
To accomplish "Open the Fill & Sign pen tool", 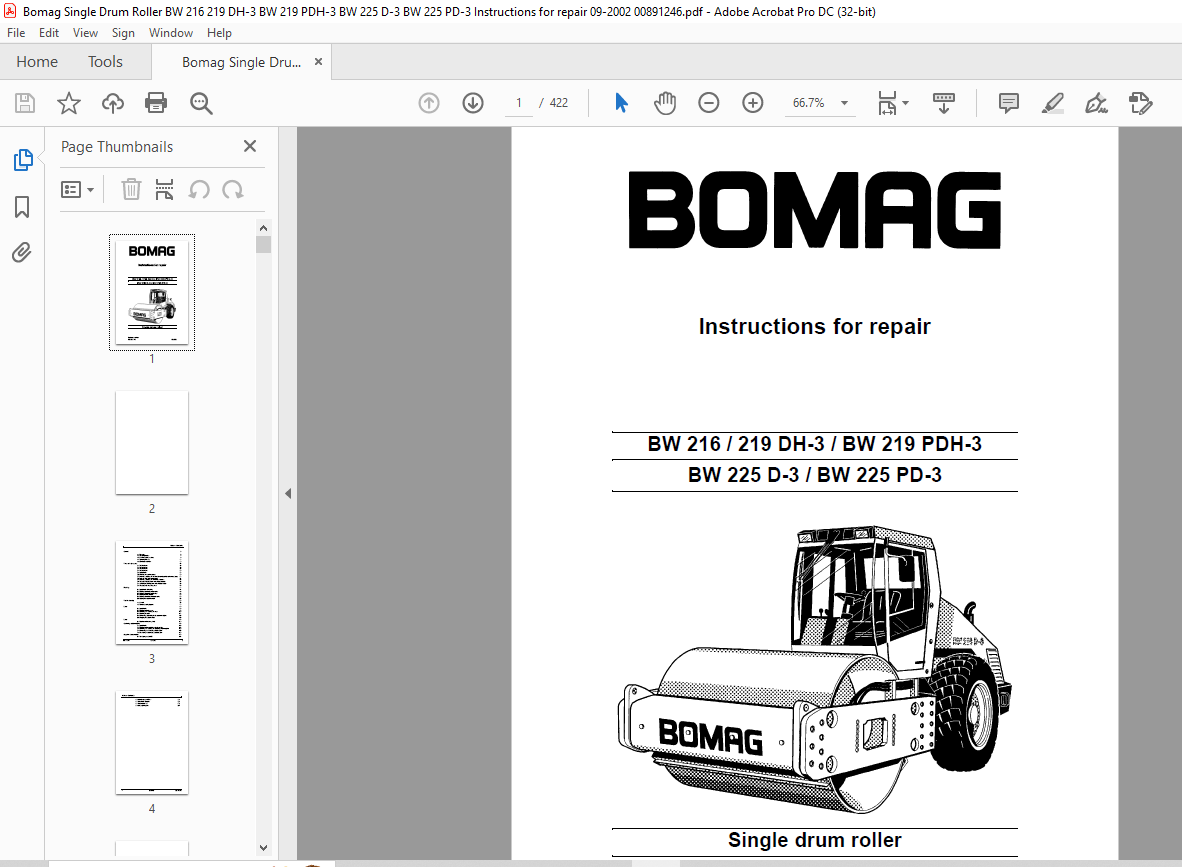I will [x=1096, y=103].
